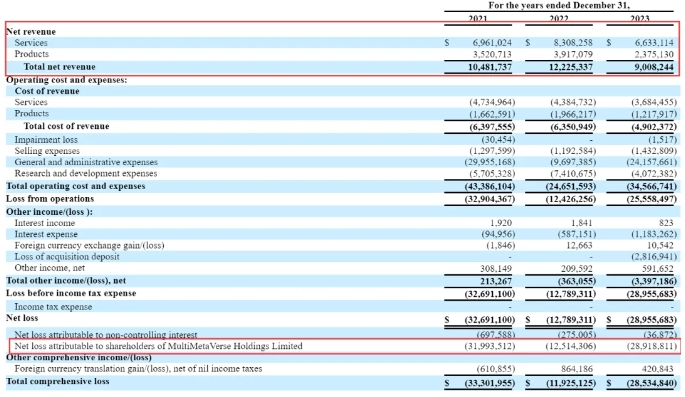Click Foreign currency exchange gain/(loss) label
The height and width of the screenshot is (397, 685).
tap(90, 245)
